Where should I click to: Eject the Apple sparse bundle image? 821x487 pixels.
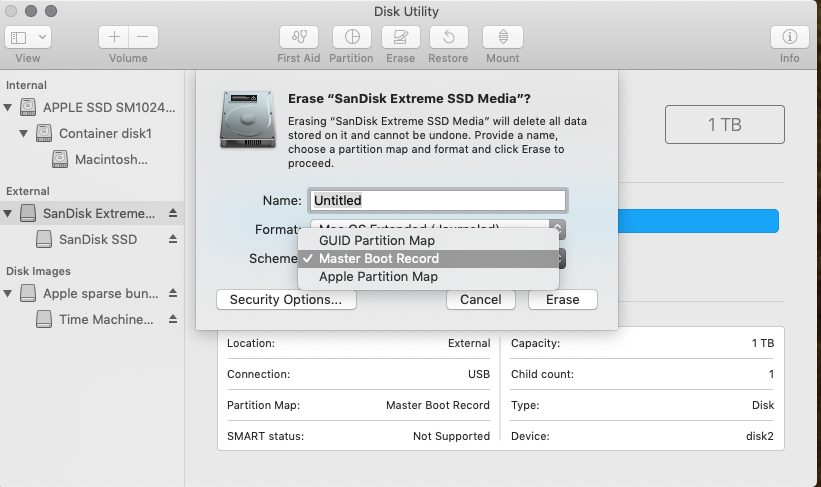click(x=173, y=293)
